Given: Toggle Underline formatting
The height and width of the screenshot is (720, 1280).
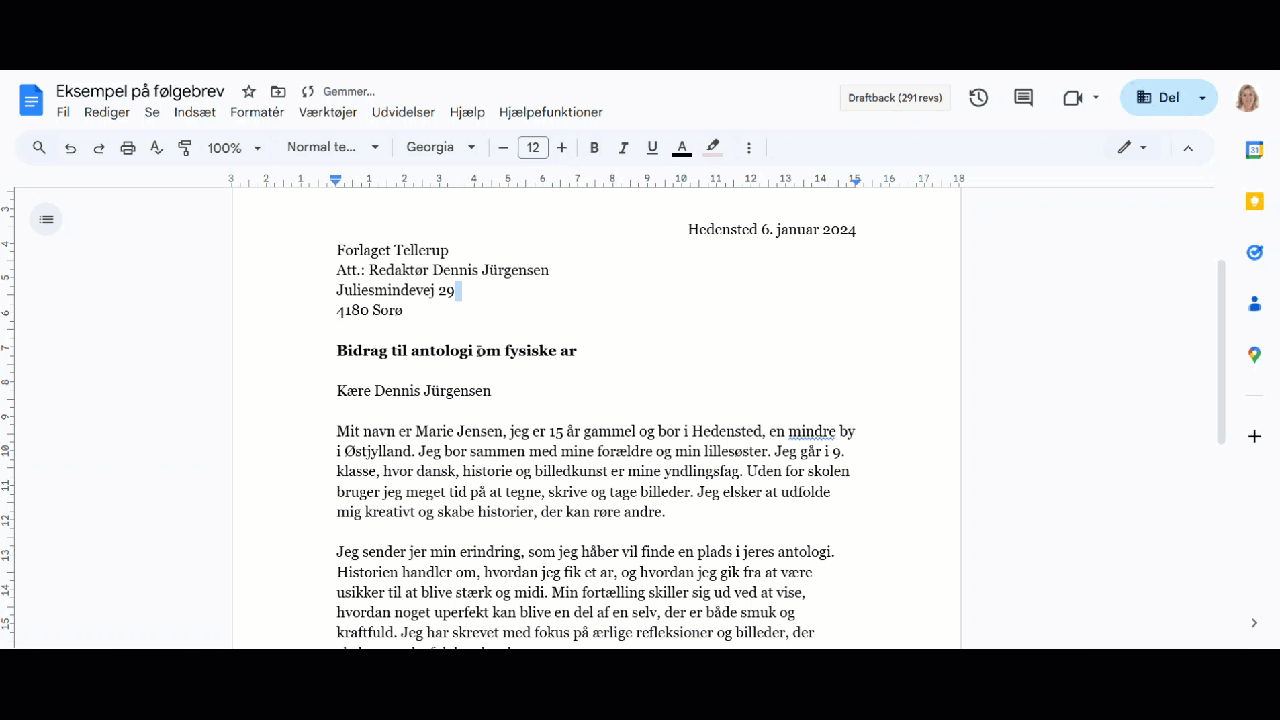Looking at the screenshot, I should coord(652,148).
